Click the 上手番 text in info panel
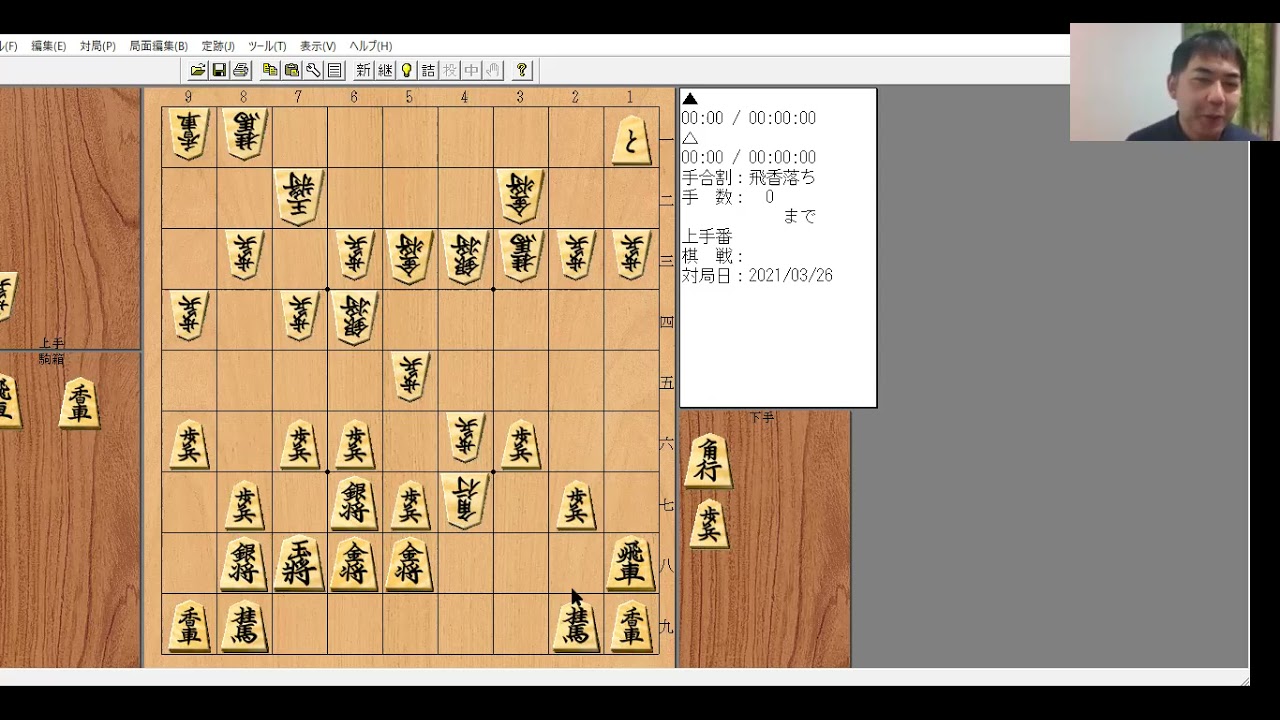Viewport: 1280px width, 720px height. 707,236
